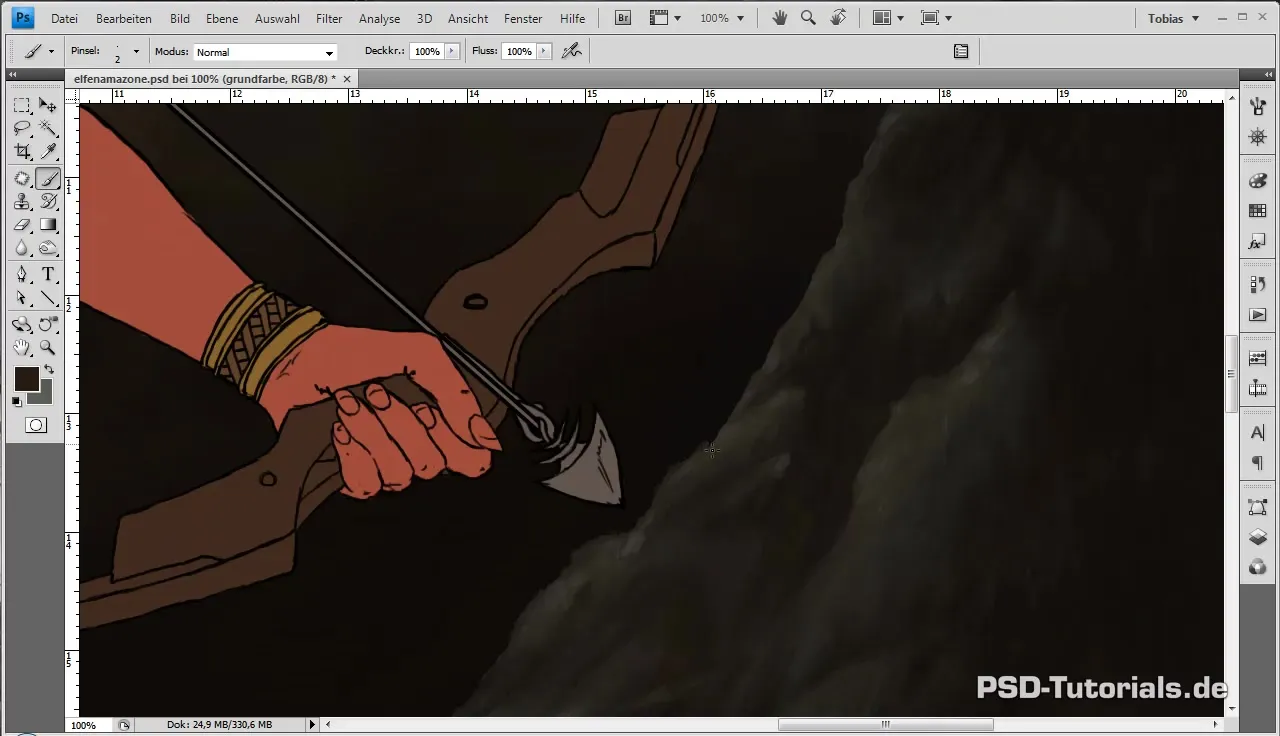The image size is (1280, 736).
Task: Open the Modus blend mode dropdown
Action: 265,52
